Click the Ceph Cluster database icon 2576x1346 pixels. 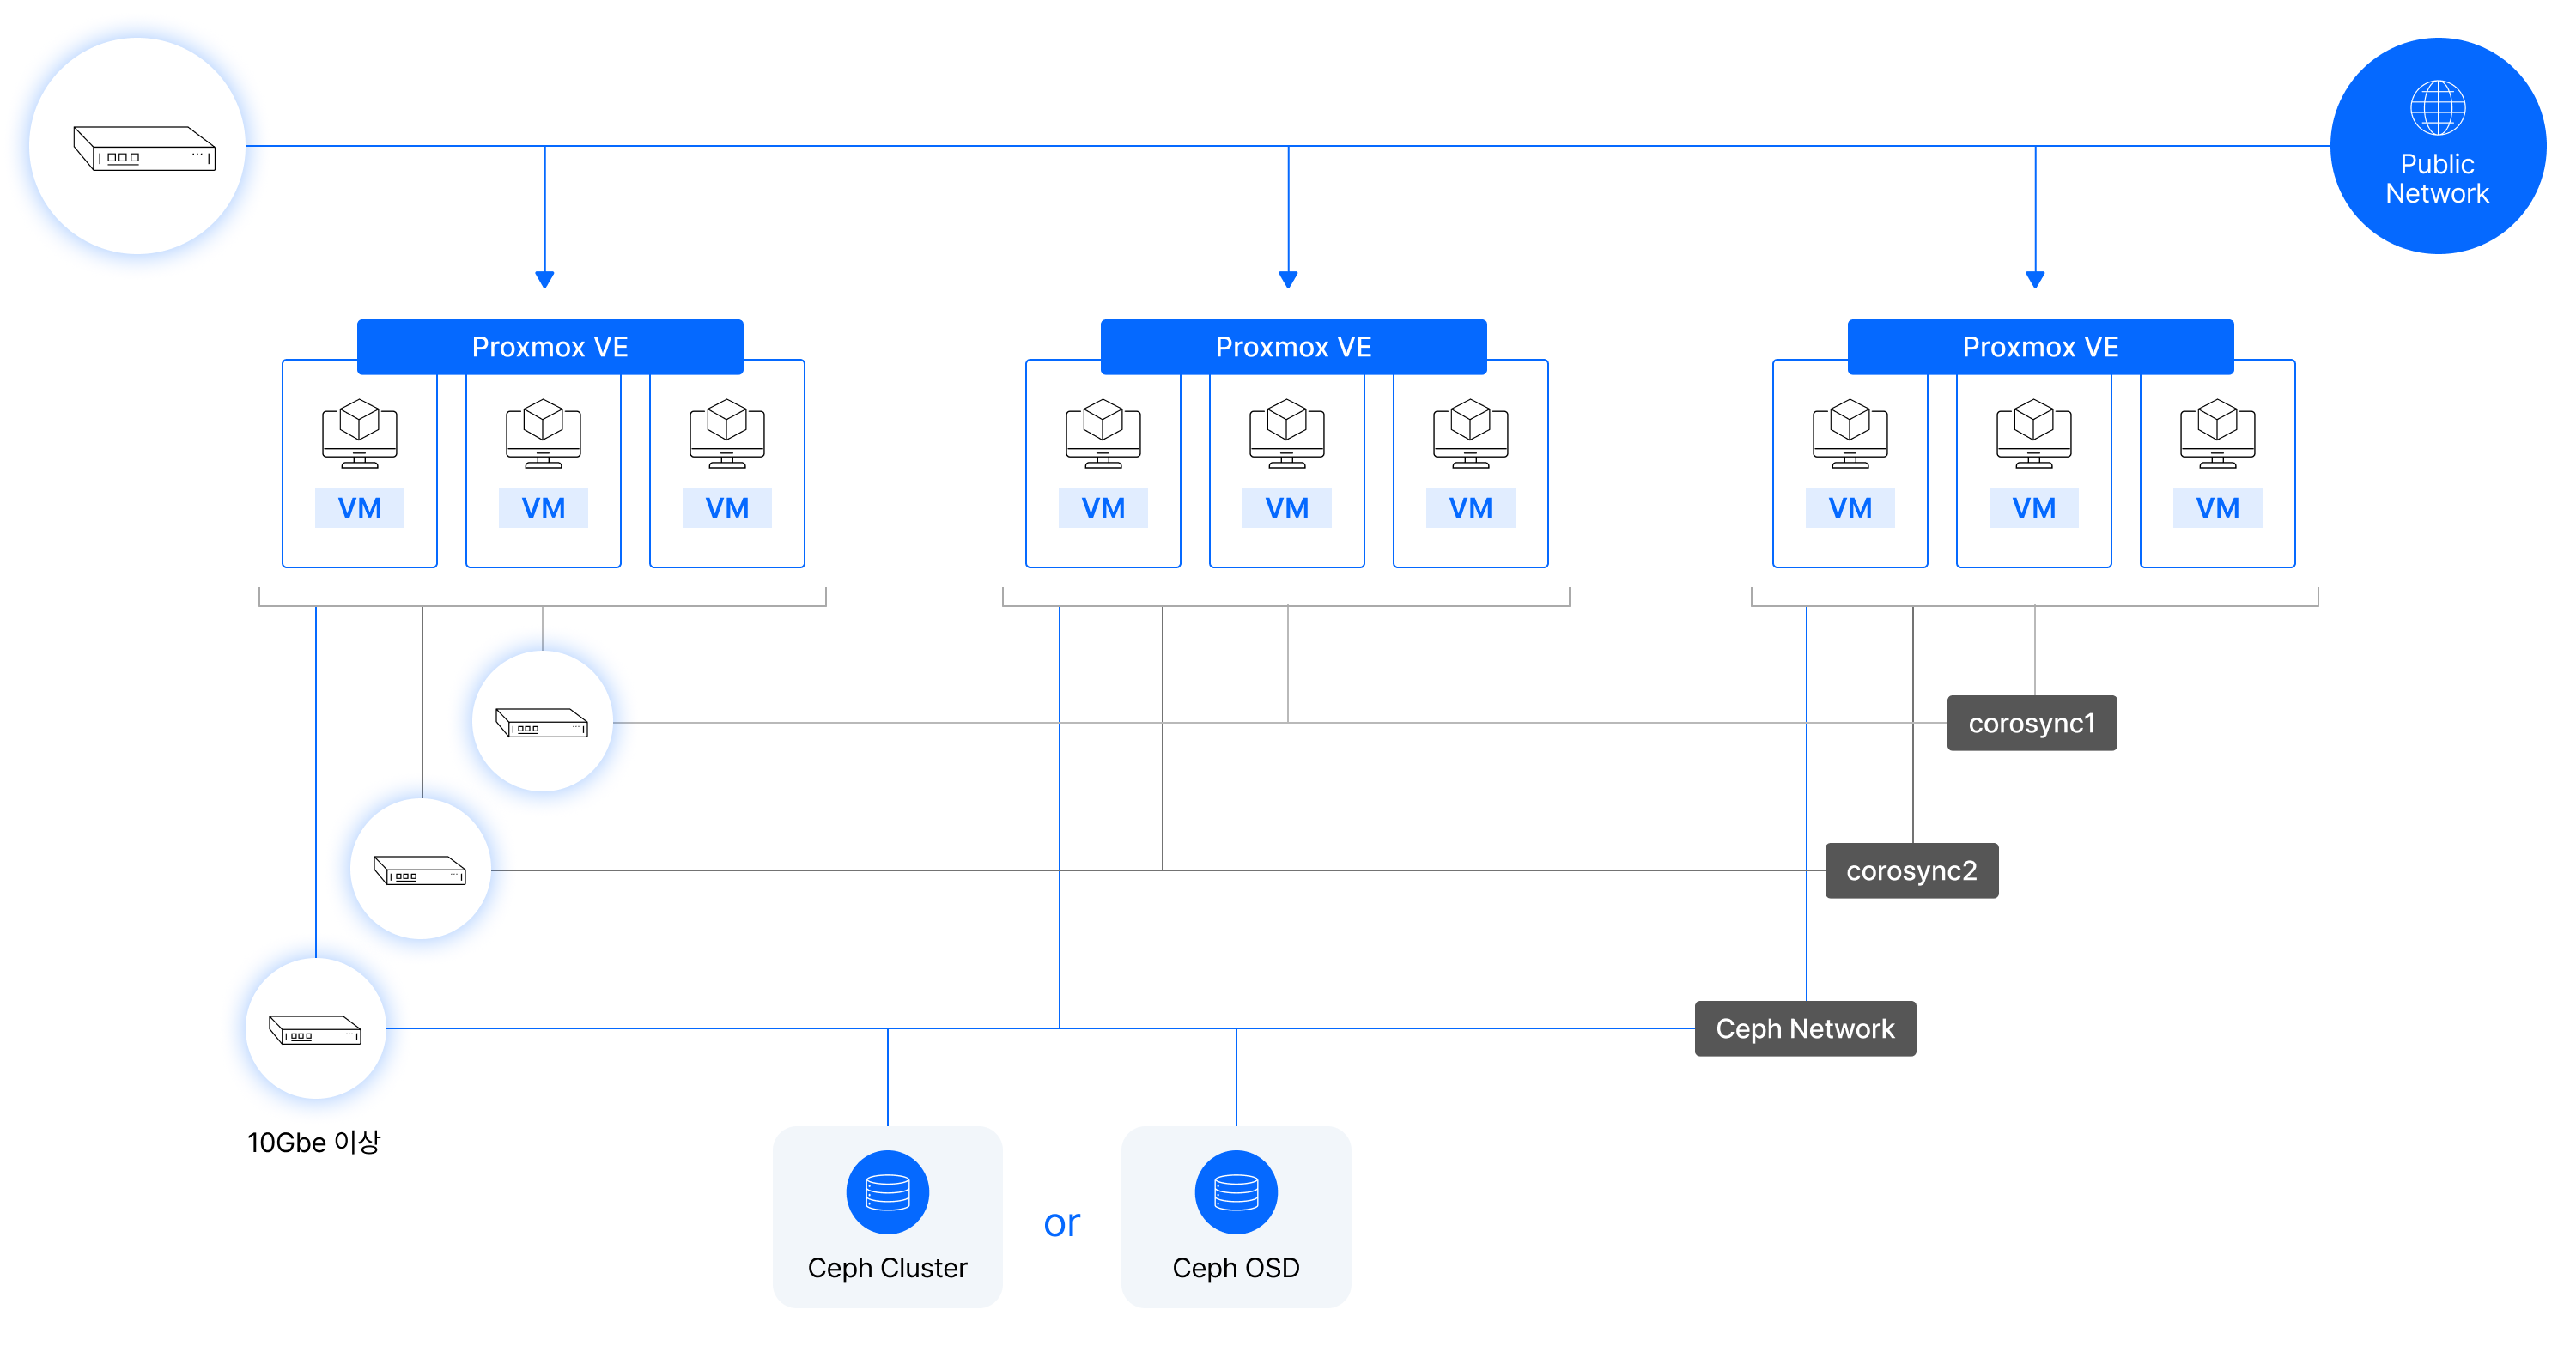coord(888,1192)
